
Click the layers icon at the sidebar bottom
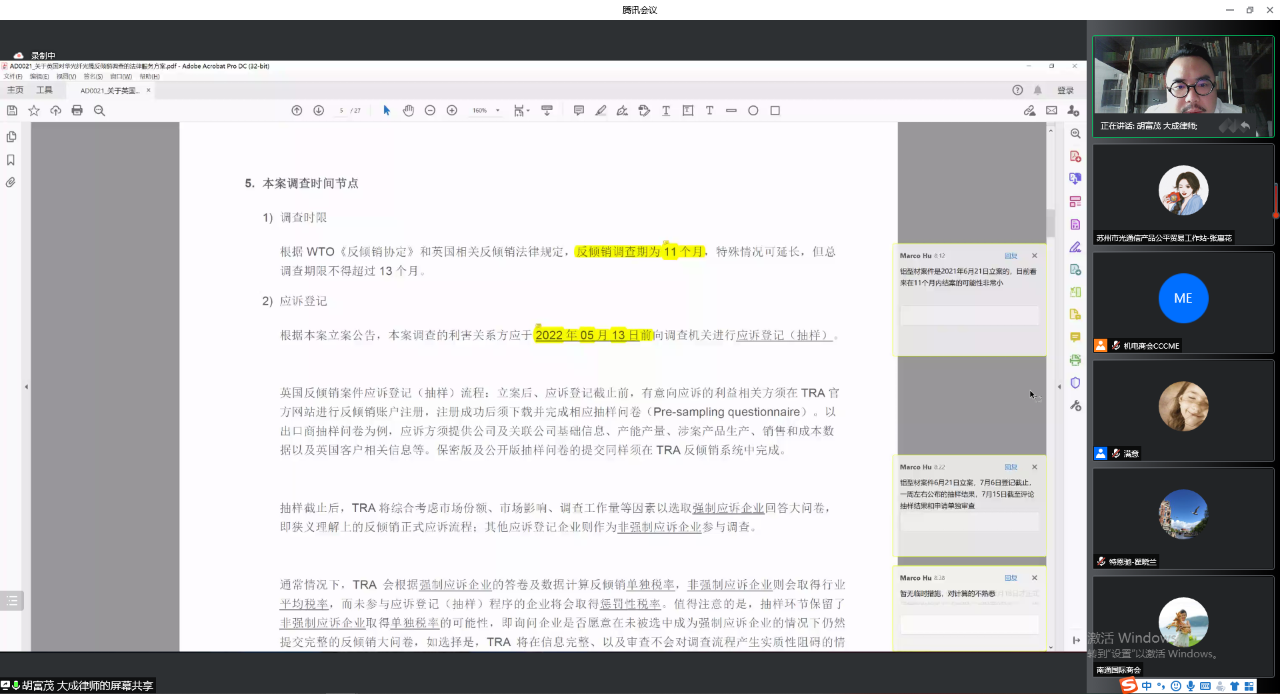(x=11, y=601)
